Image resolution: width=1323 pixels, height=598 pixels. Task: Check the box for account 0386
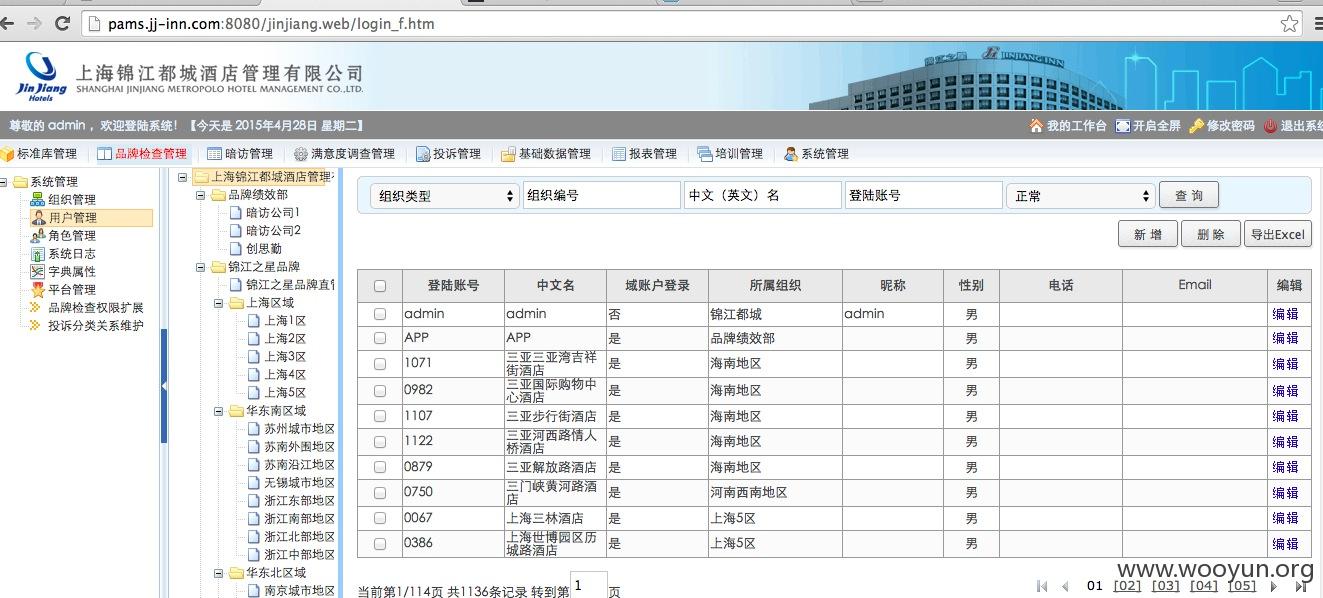[x=380, y=544]
